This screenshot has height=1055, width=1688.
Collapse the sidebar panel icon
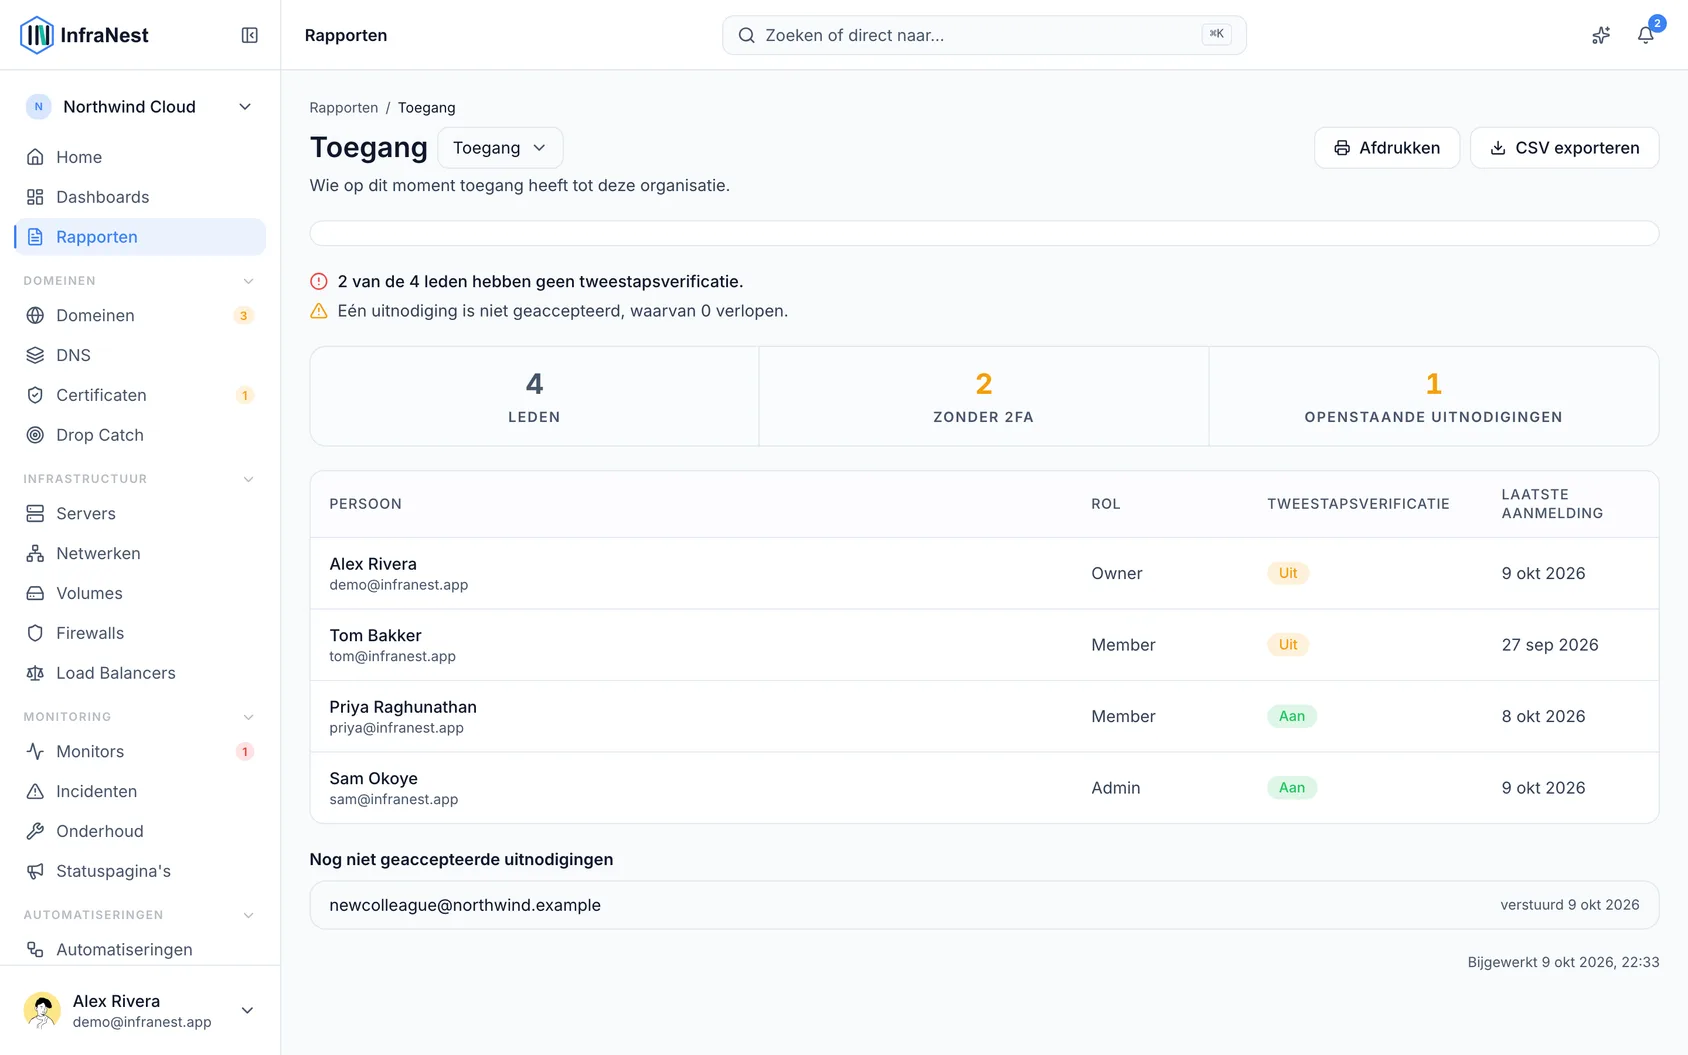(250, 35)
